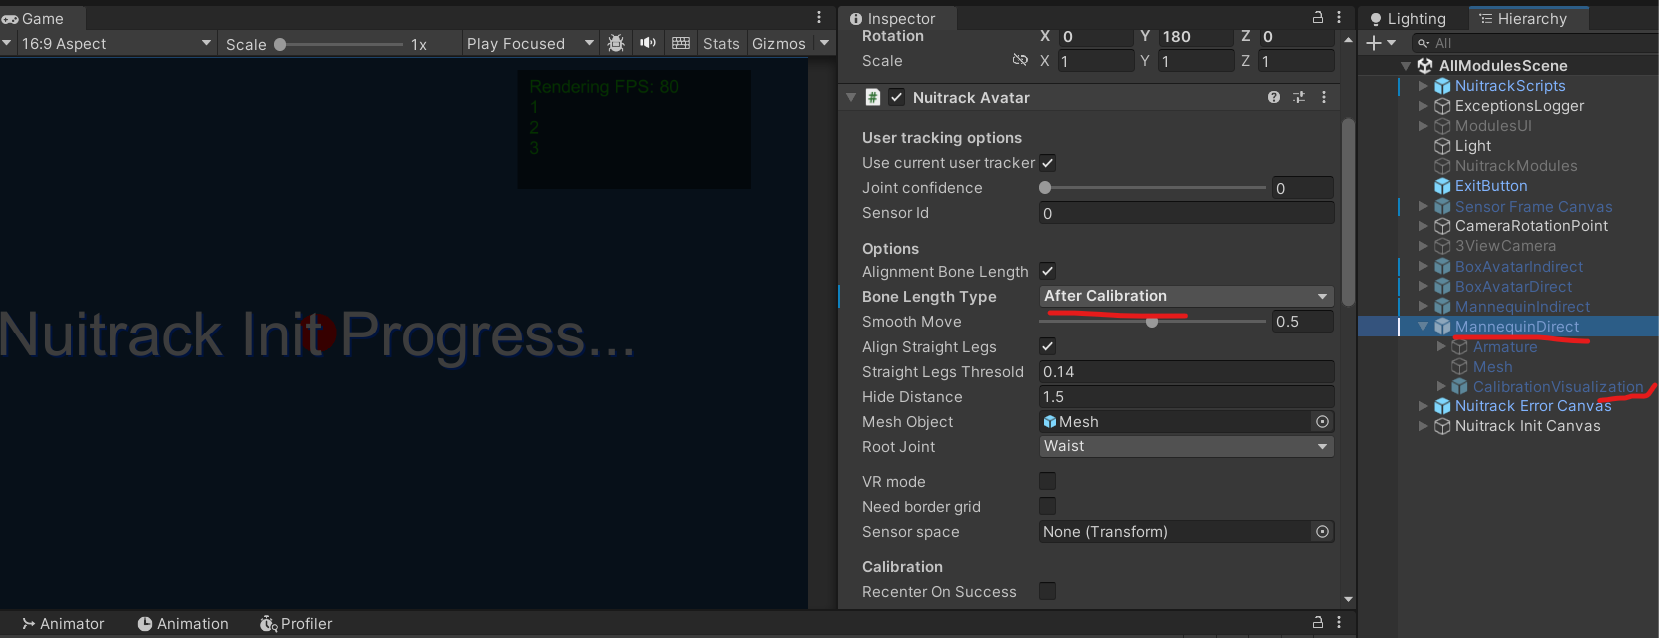Open Nuitrack Avatar preset settings icon

1299,97
